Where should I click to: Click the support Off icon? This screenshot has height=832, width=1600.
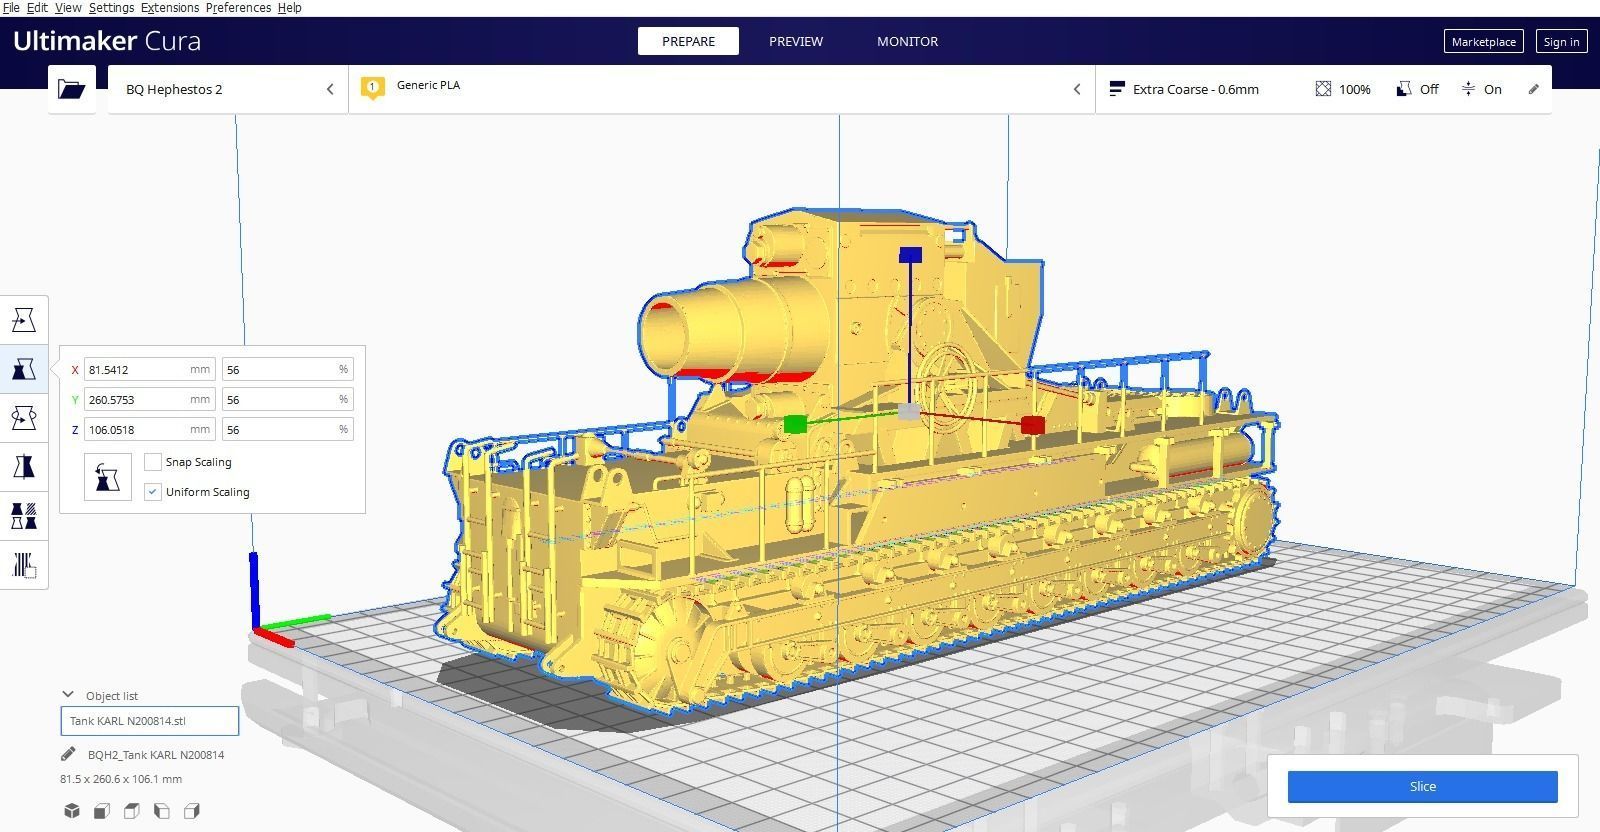click(x=1404, y=89)
